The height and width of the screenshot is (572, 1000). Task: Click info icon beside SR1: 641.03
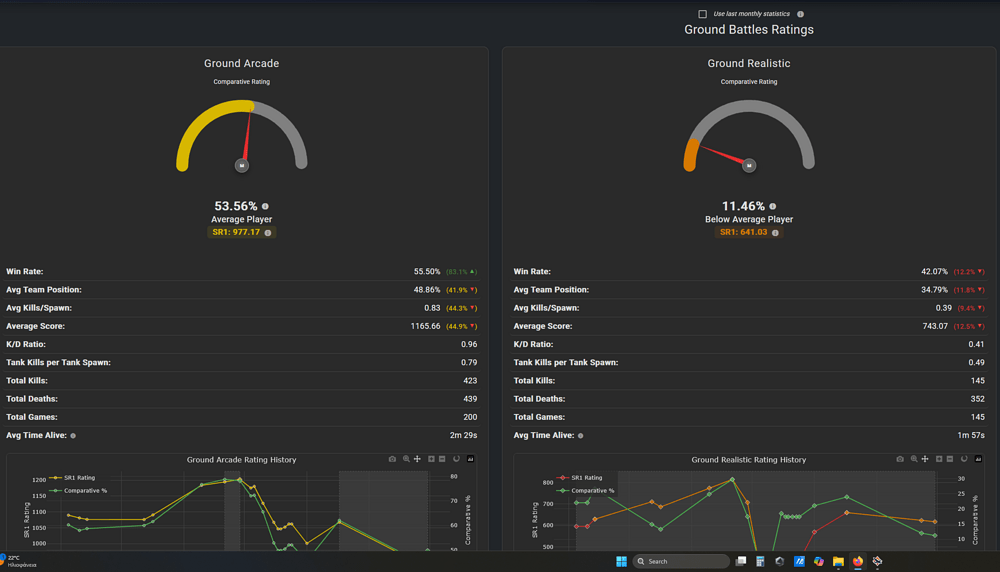pos(776,233)
